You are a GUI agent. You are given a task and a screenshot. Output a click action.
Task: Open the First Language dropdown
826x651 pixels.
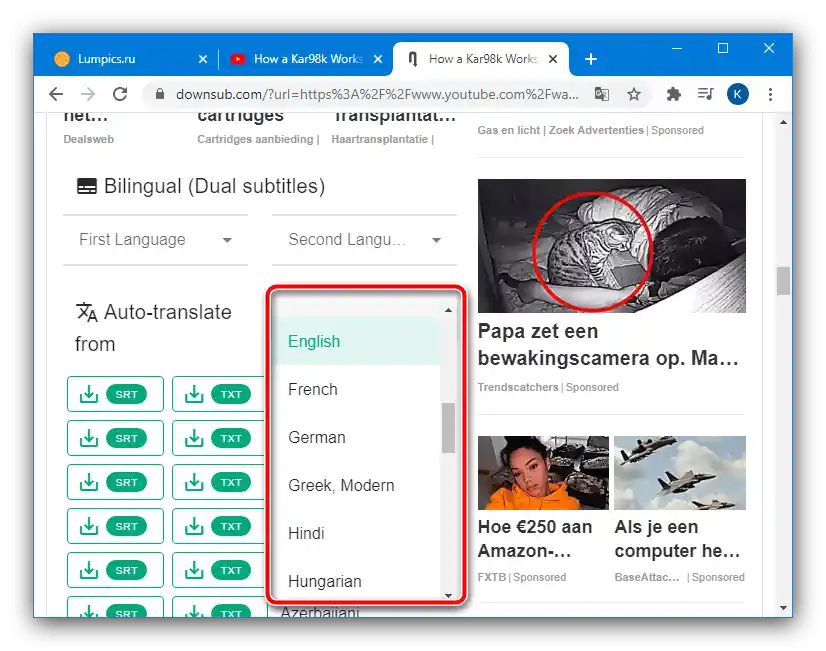pos(155,240)
